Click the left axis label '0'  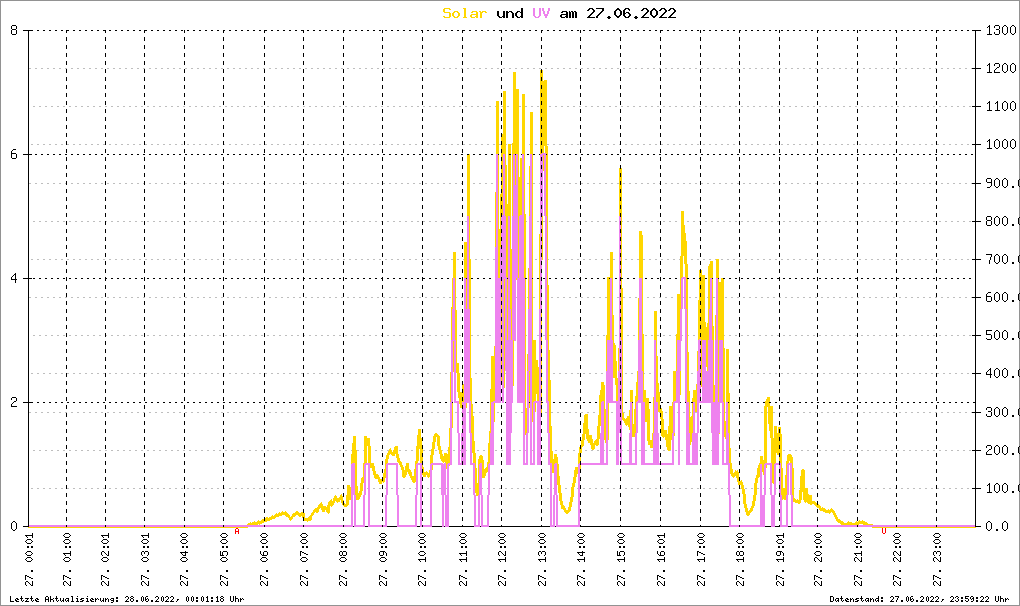click(x=14, y=527)
